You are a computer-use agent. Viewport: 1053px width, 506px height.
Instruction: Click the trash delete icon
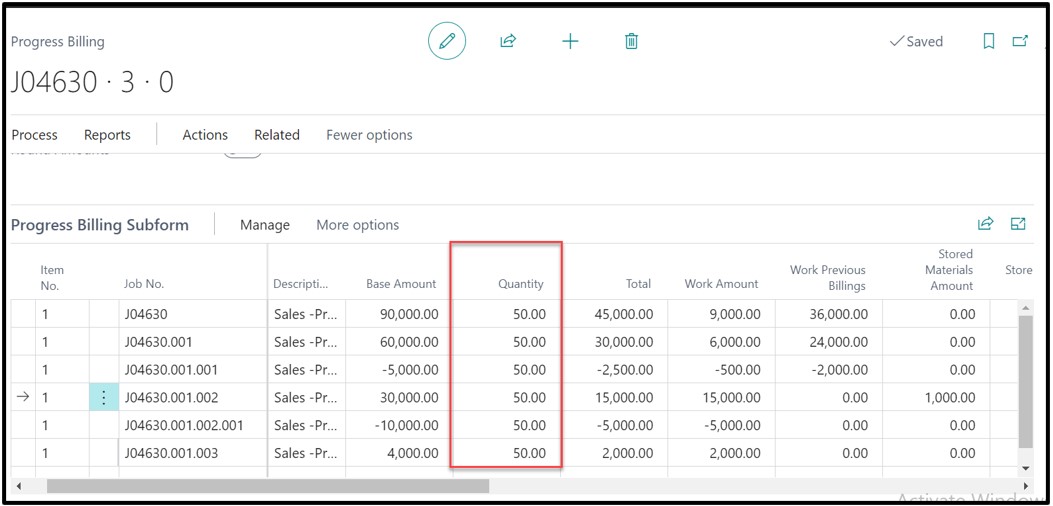click(x=631, y=41)
